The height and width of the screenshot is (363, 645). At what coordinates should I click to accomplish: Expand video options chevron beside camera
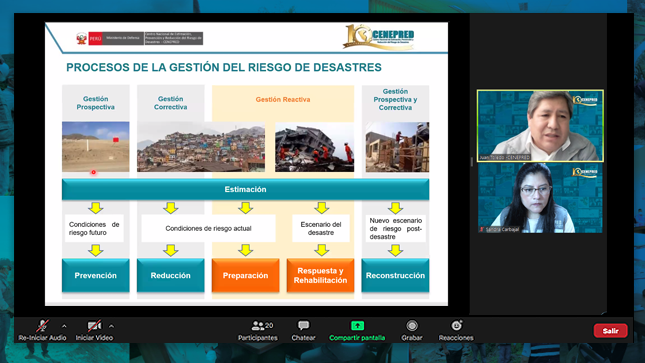point(111,326)
